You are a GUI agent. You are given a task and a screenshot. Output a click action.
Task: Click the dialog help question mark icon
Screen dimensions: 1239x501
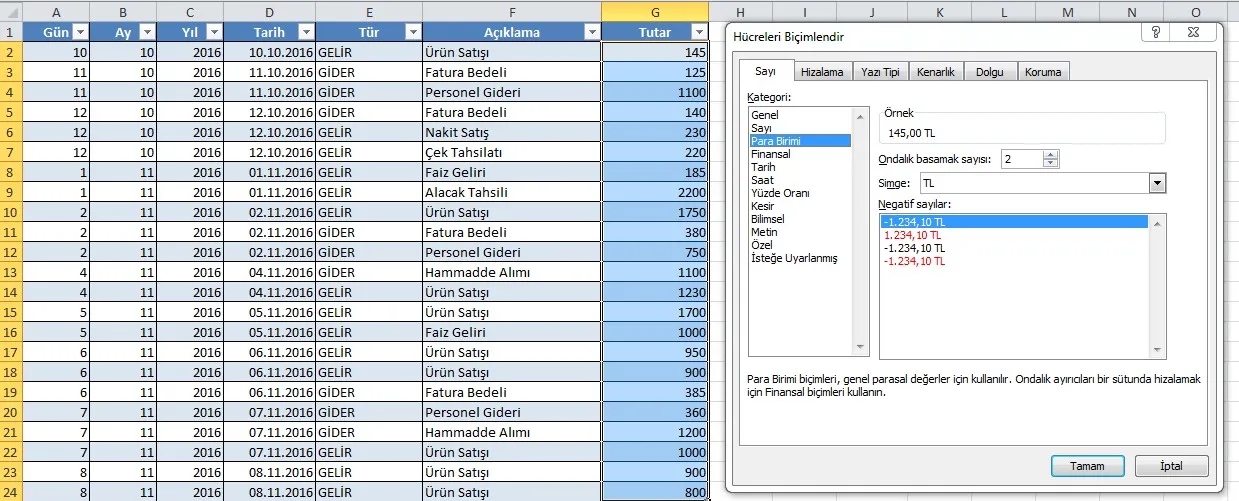tap(1156, 32)
